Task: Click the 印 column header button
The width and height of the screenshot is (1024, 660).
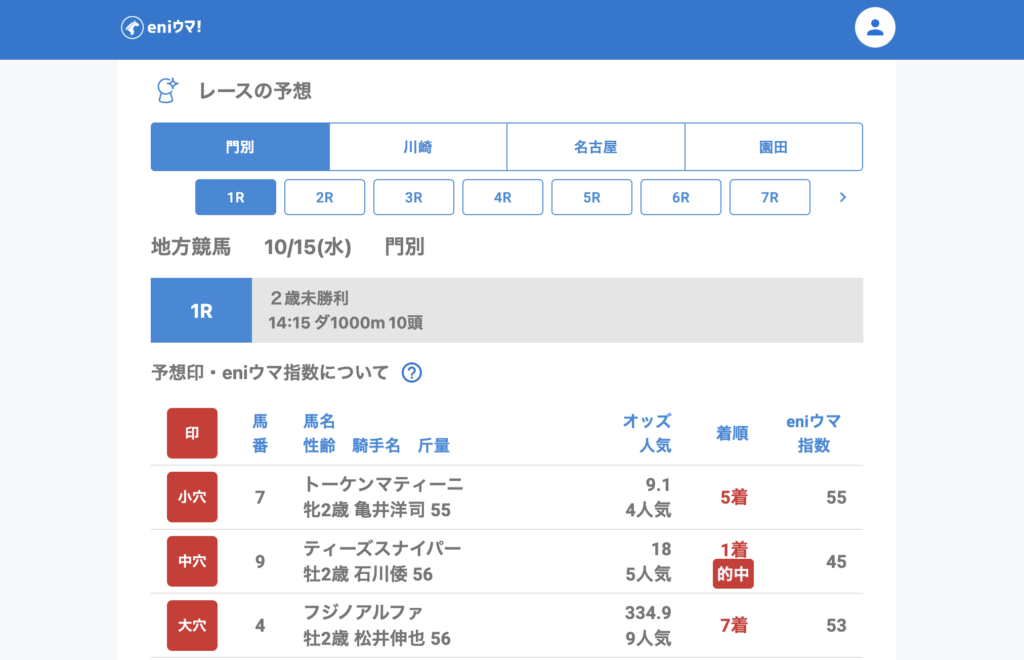Action: [x=192, y=433]
